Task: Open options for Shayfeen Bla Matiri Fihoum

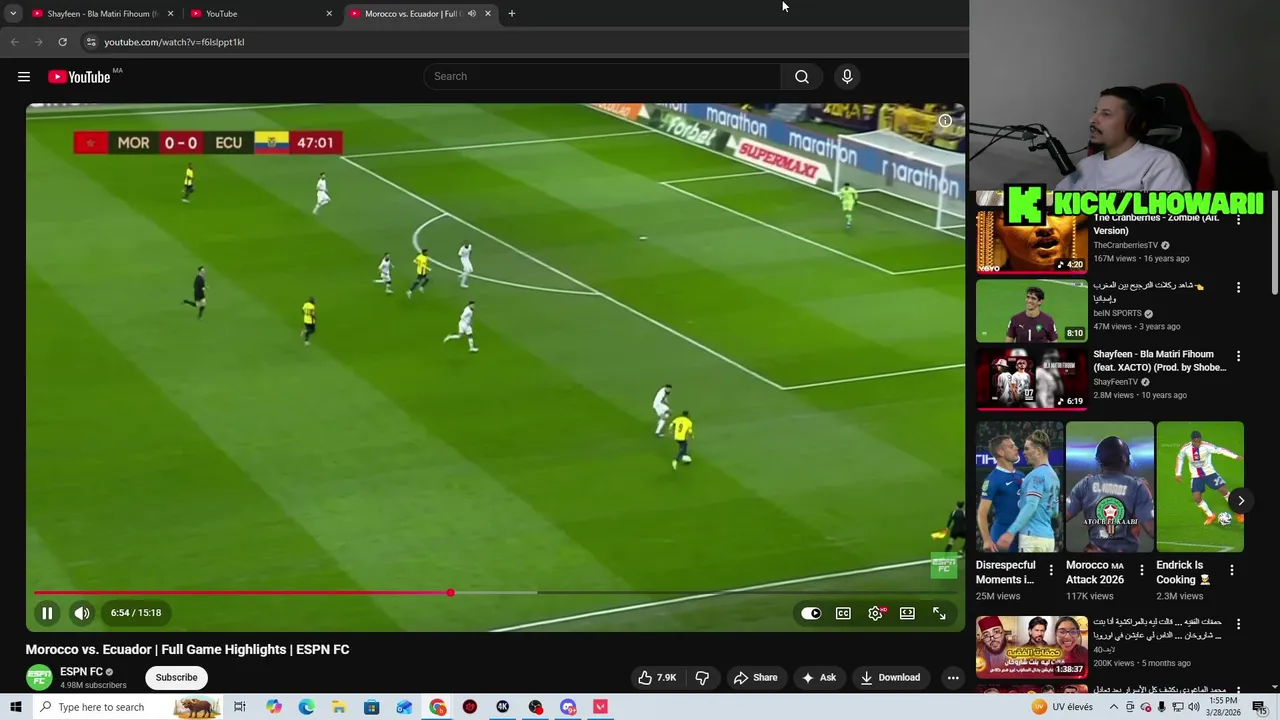Action: (1238, 356)
